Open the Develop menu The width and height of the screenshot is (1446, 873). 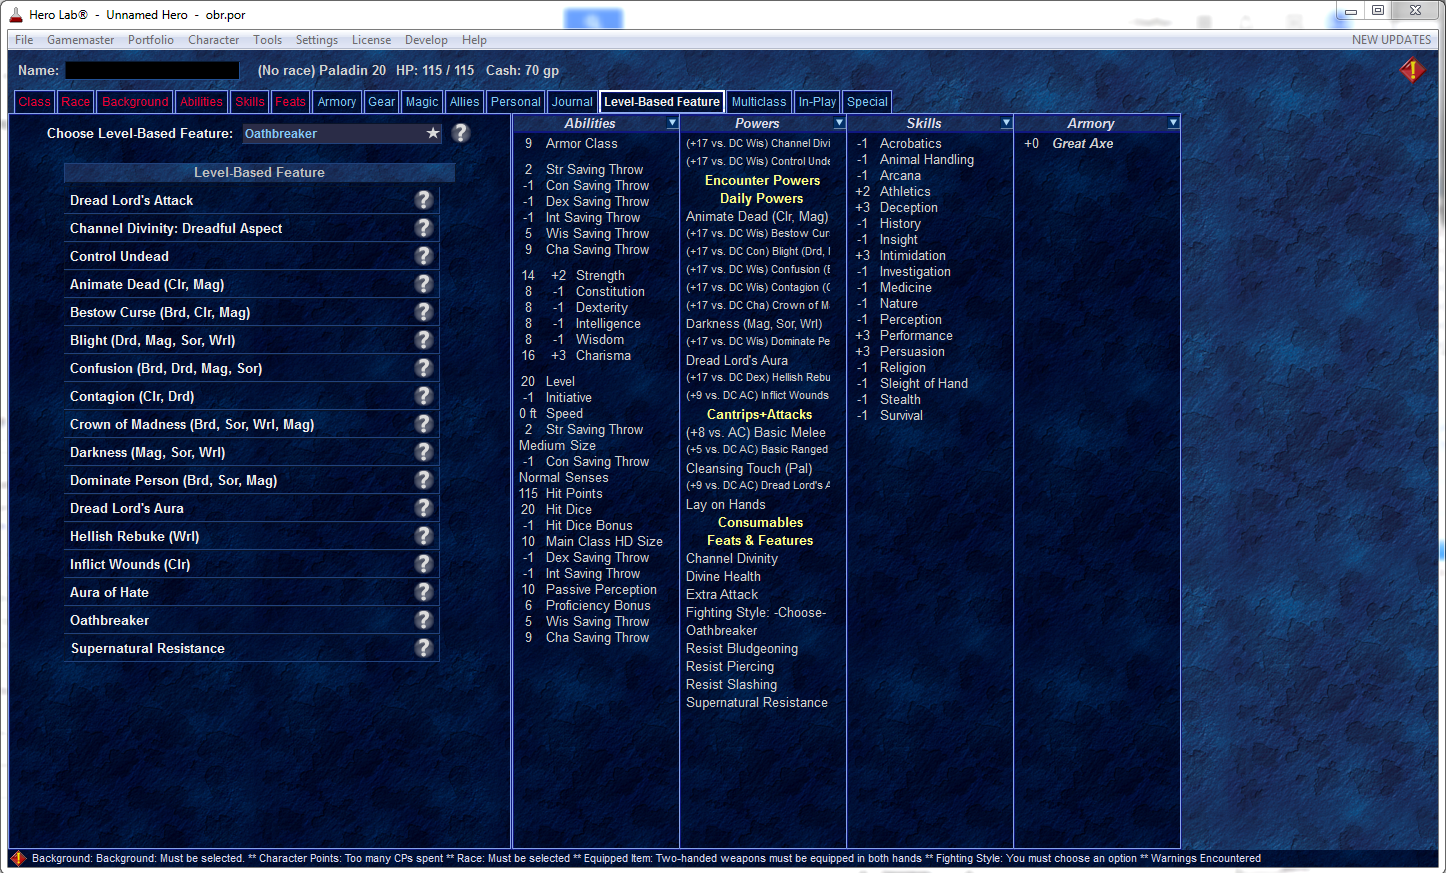point(426,40)
